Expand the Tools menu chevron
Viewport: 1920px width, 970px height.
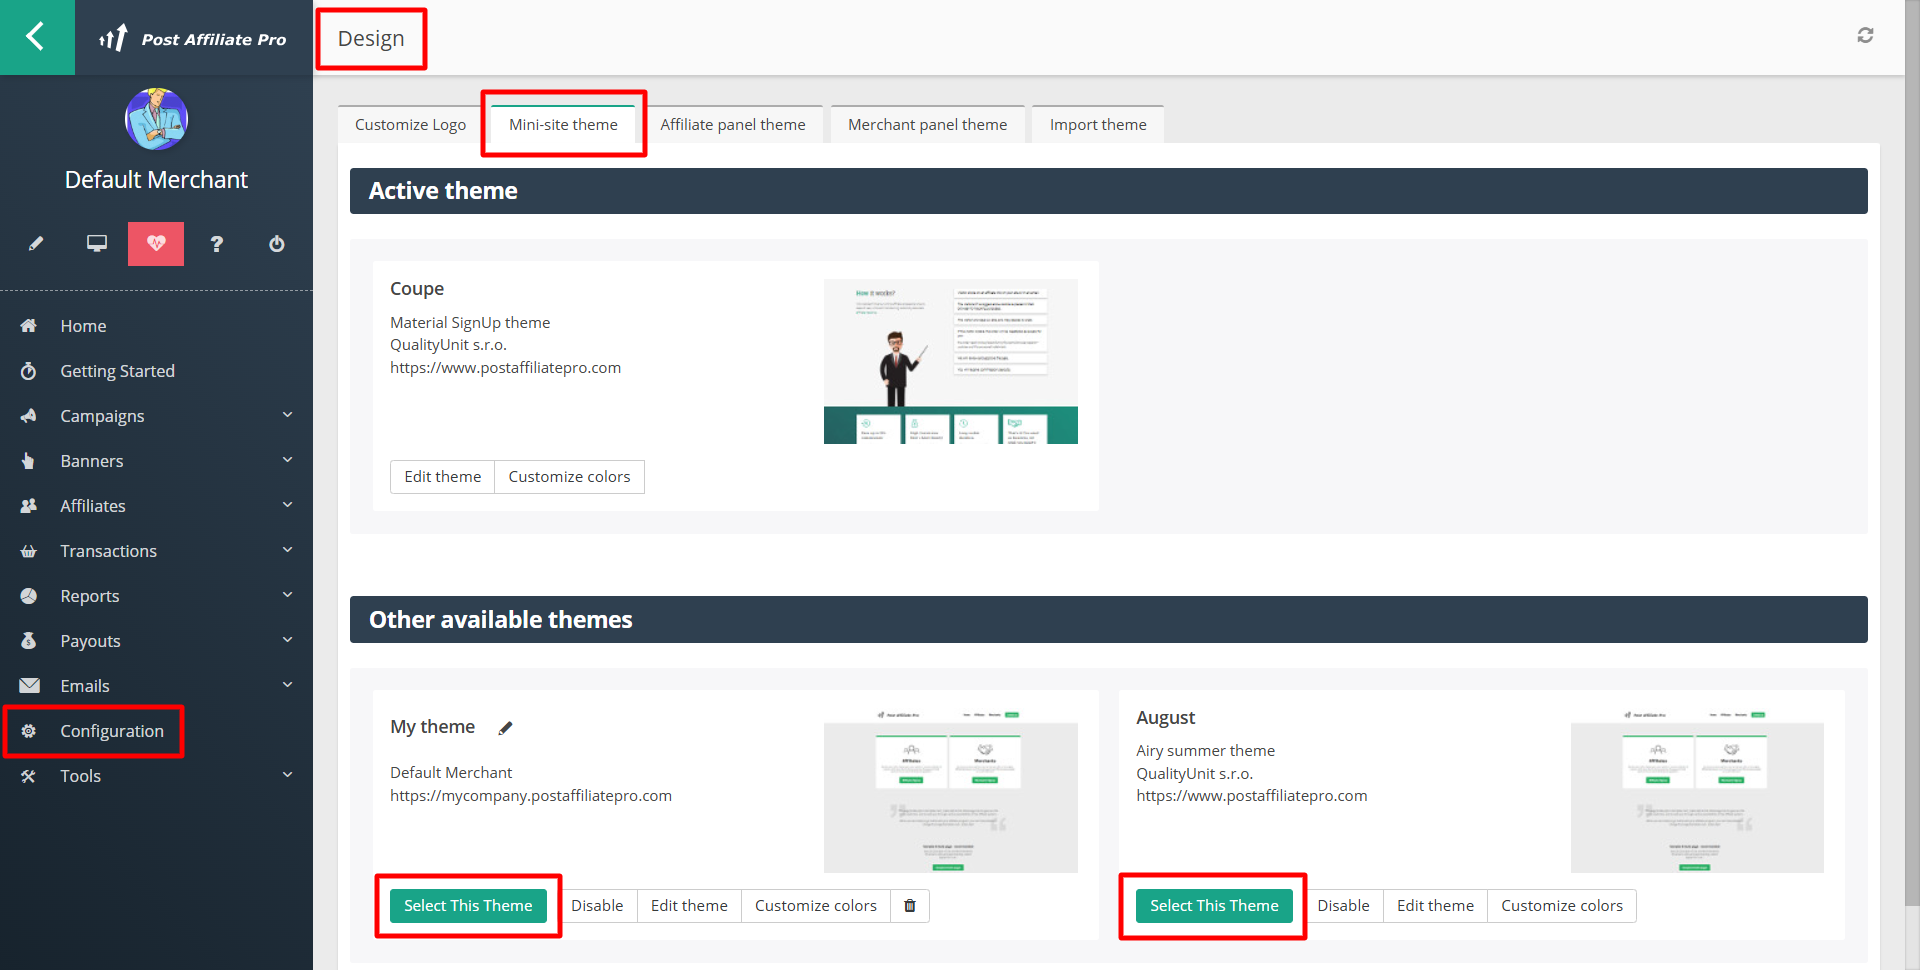[x=288, y=775]
